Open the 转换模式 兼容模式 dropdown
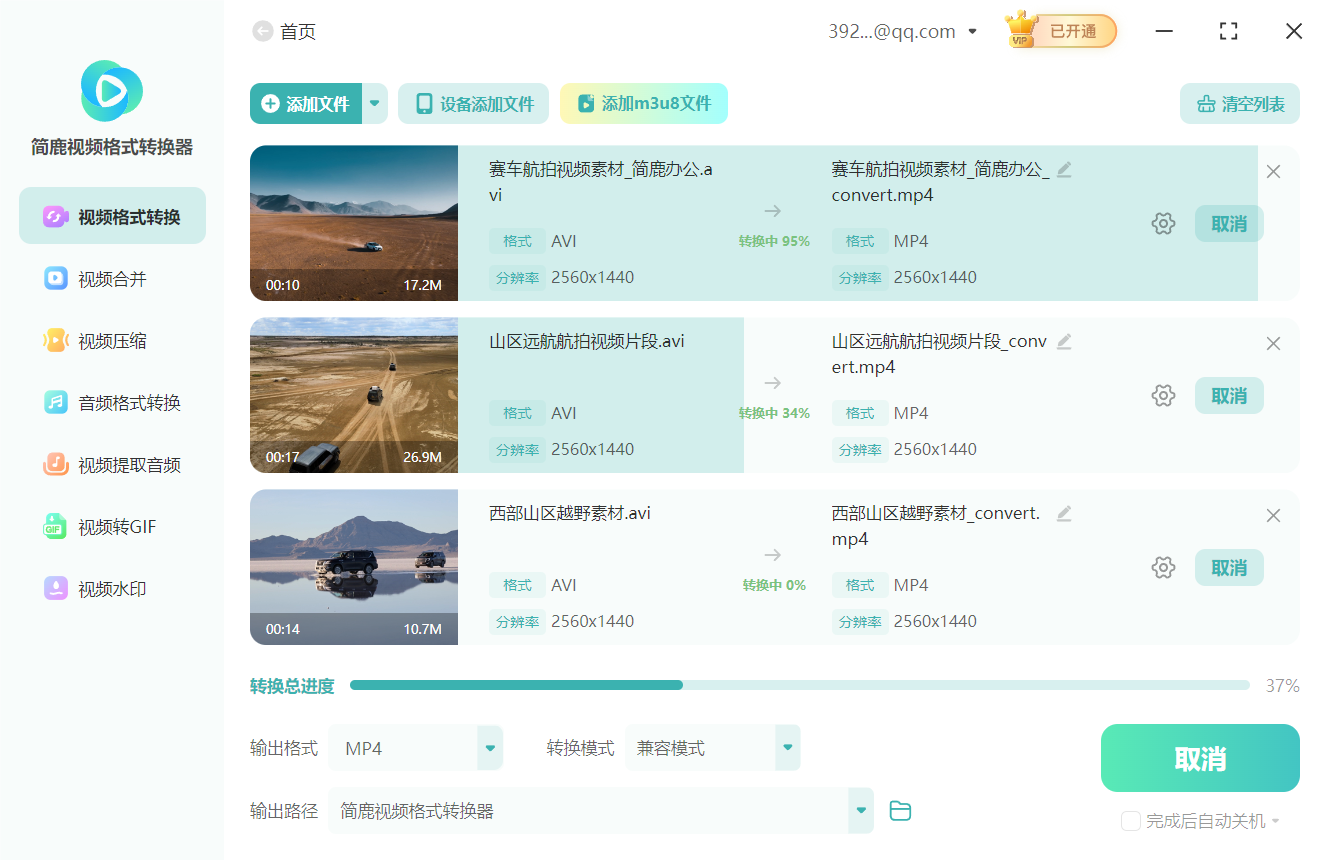 [787, 747]
